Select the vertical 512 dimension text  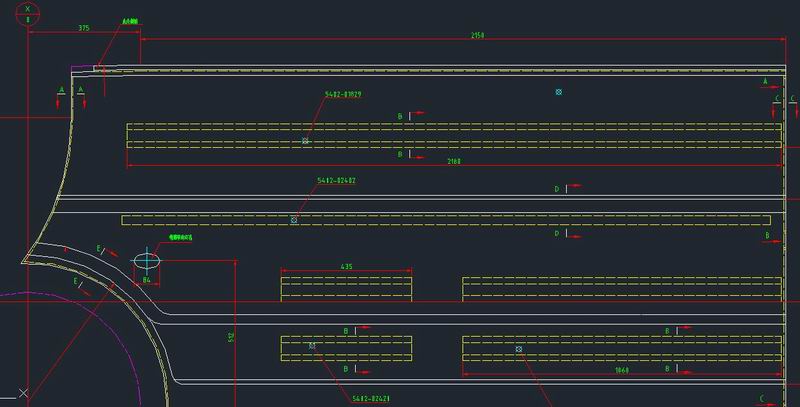click(x=229, y=338)
